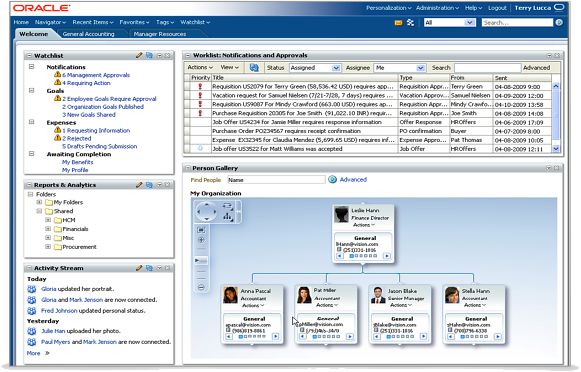Refresh the Watchlist panel
The height and width of the screenshot is (372, 581).
pyautogui.click(x=149, y=55)
